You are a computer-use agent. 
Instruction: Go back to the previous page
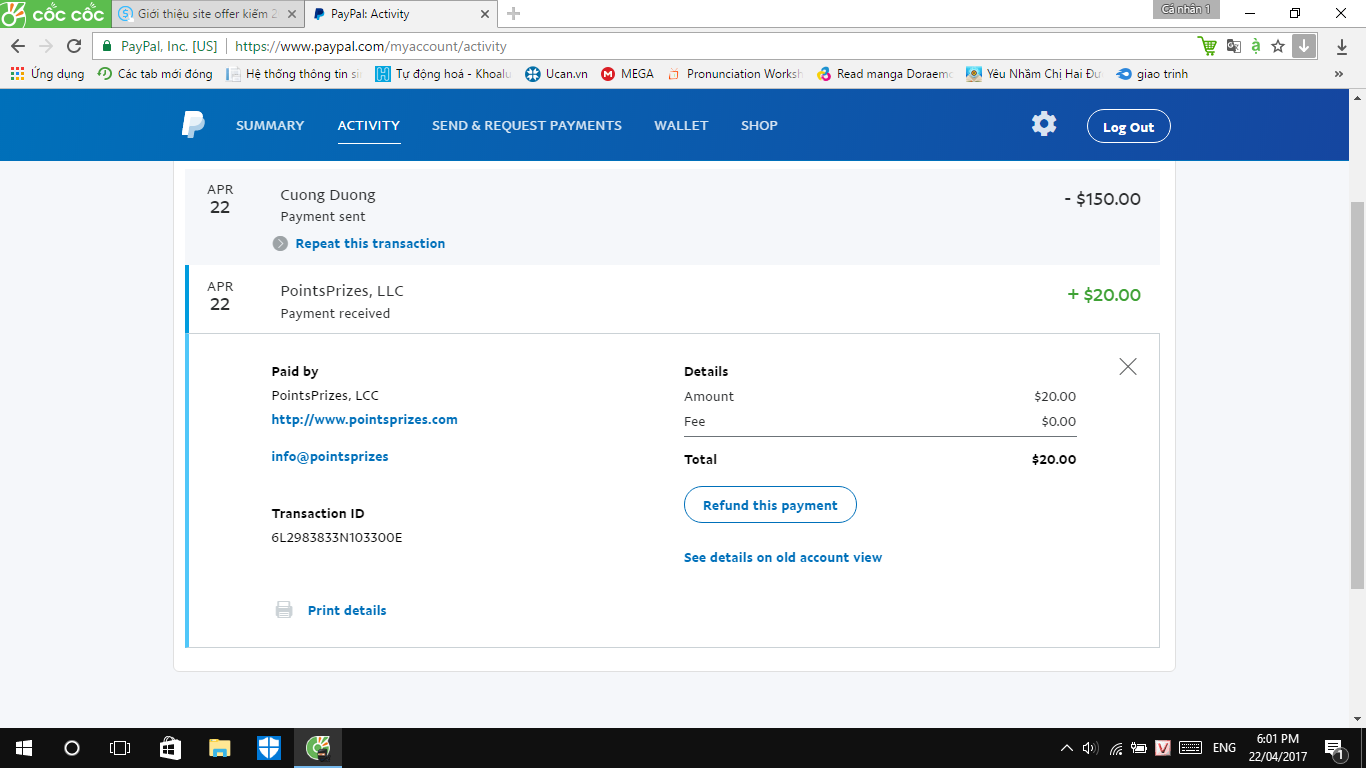click(18, 46)
